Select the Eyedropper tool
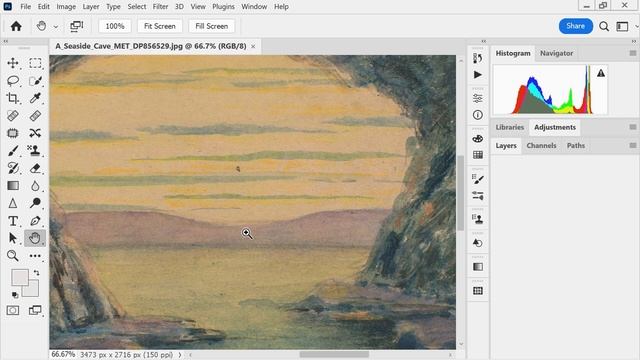640x360 pixels. coord(35,98)
